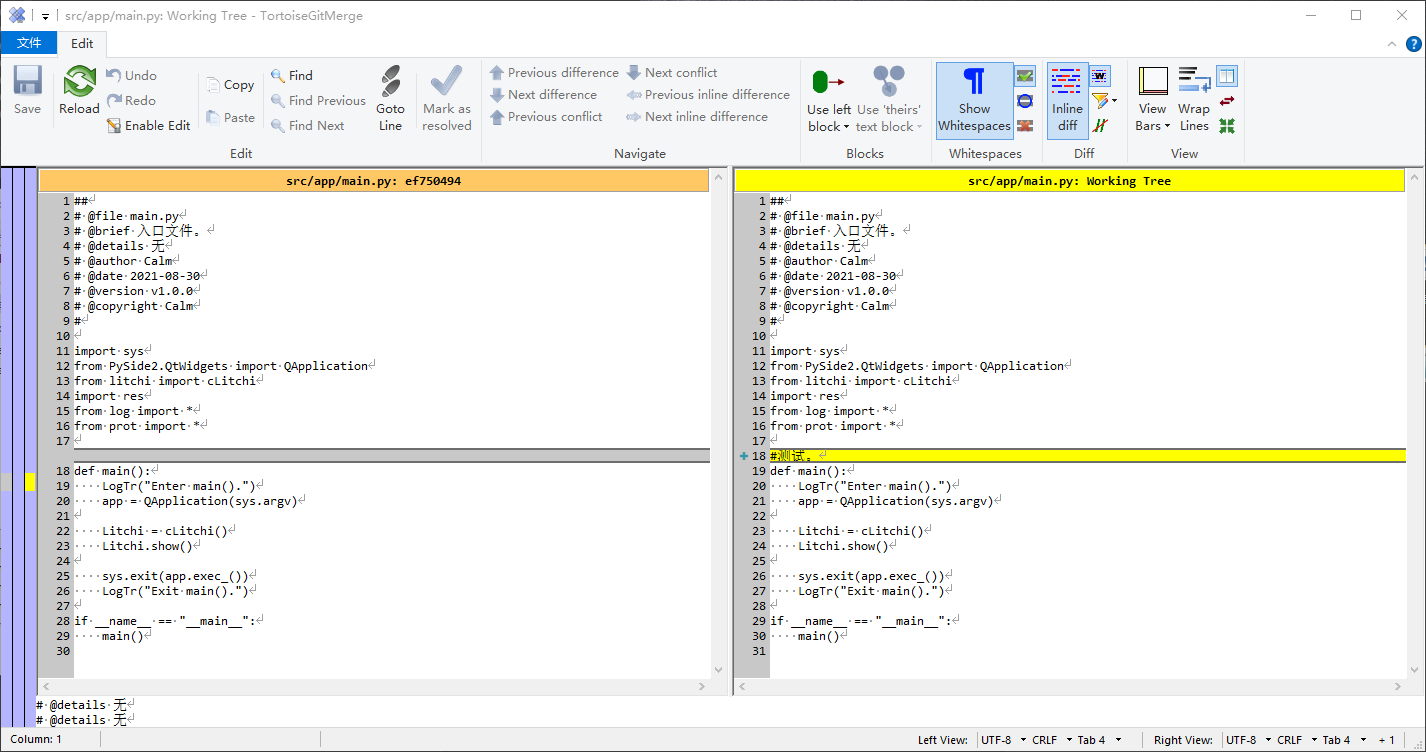Image resolution: width=1426 pixels, height=752 pixels.
Task: Click 'def main():' on left pane line 18
Action: (112, 471)
